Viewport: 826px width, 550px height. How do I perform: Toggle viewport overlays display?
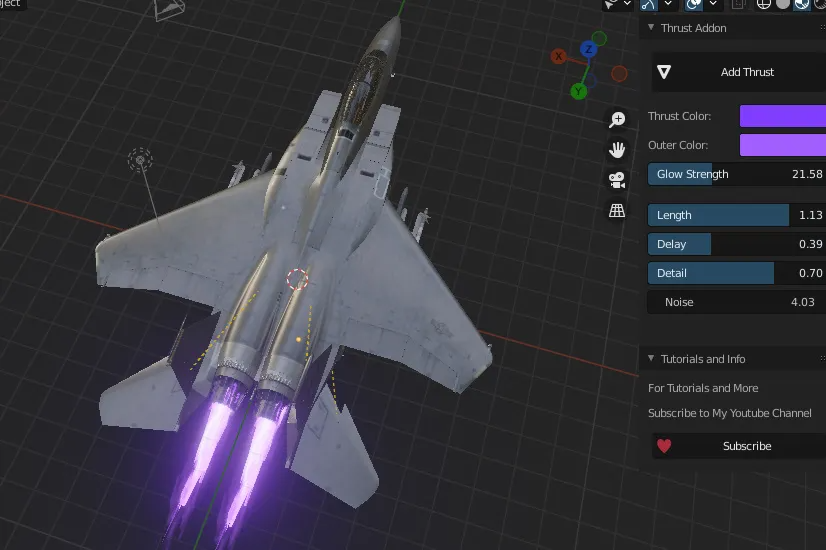click(693, 4)
